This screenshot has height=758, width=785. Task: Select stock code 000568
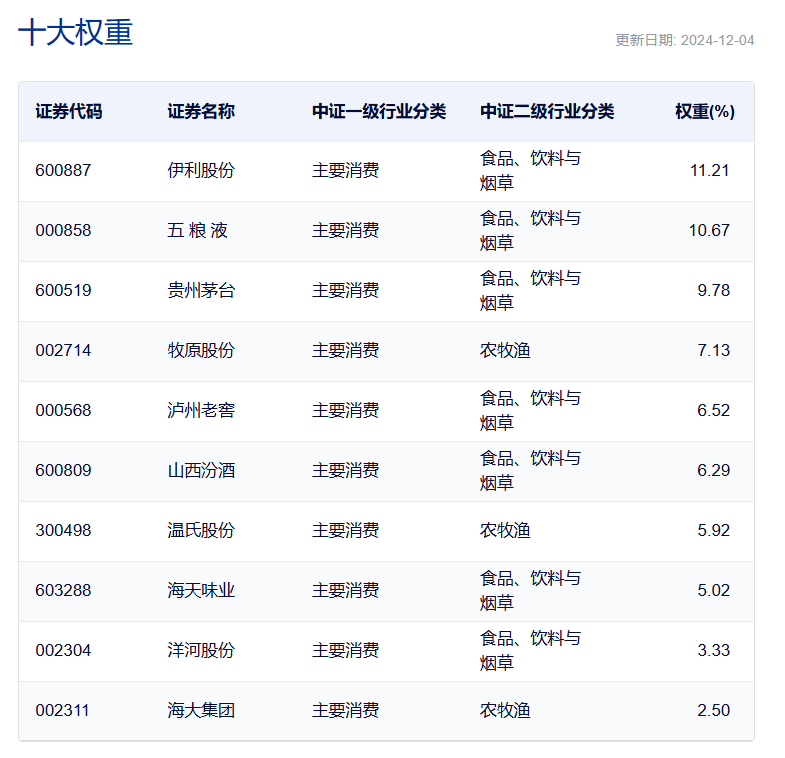[63, 411]
